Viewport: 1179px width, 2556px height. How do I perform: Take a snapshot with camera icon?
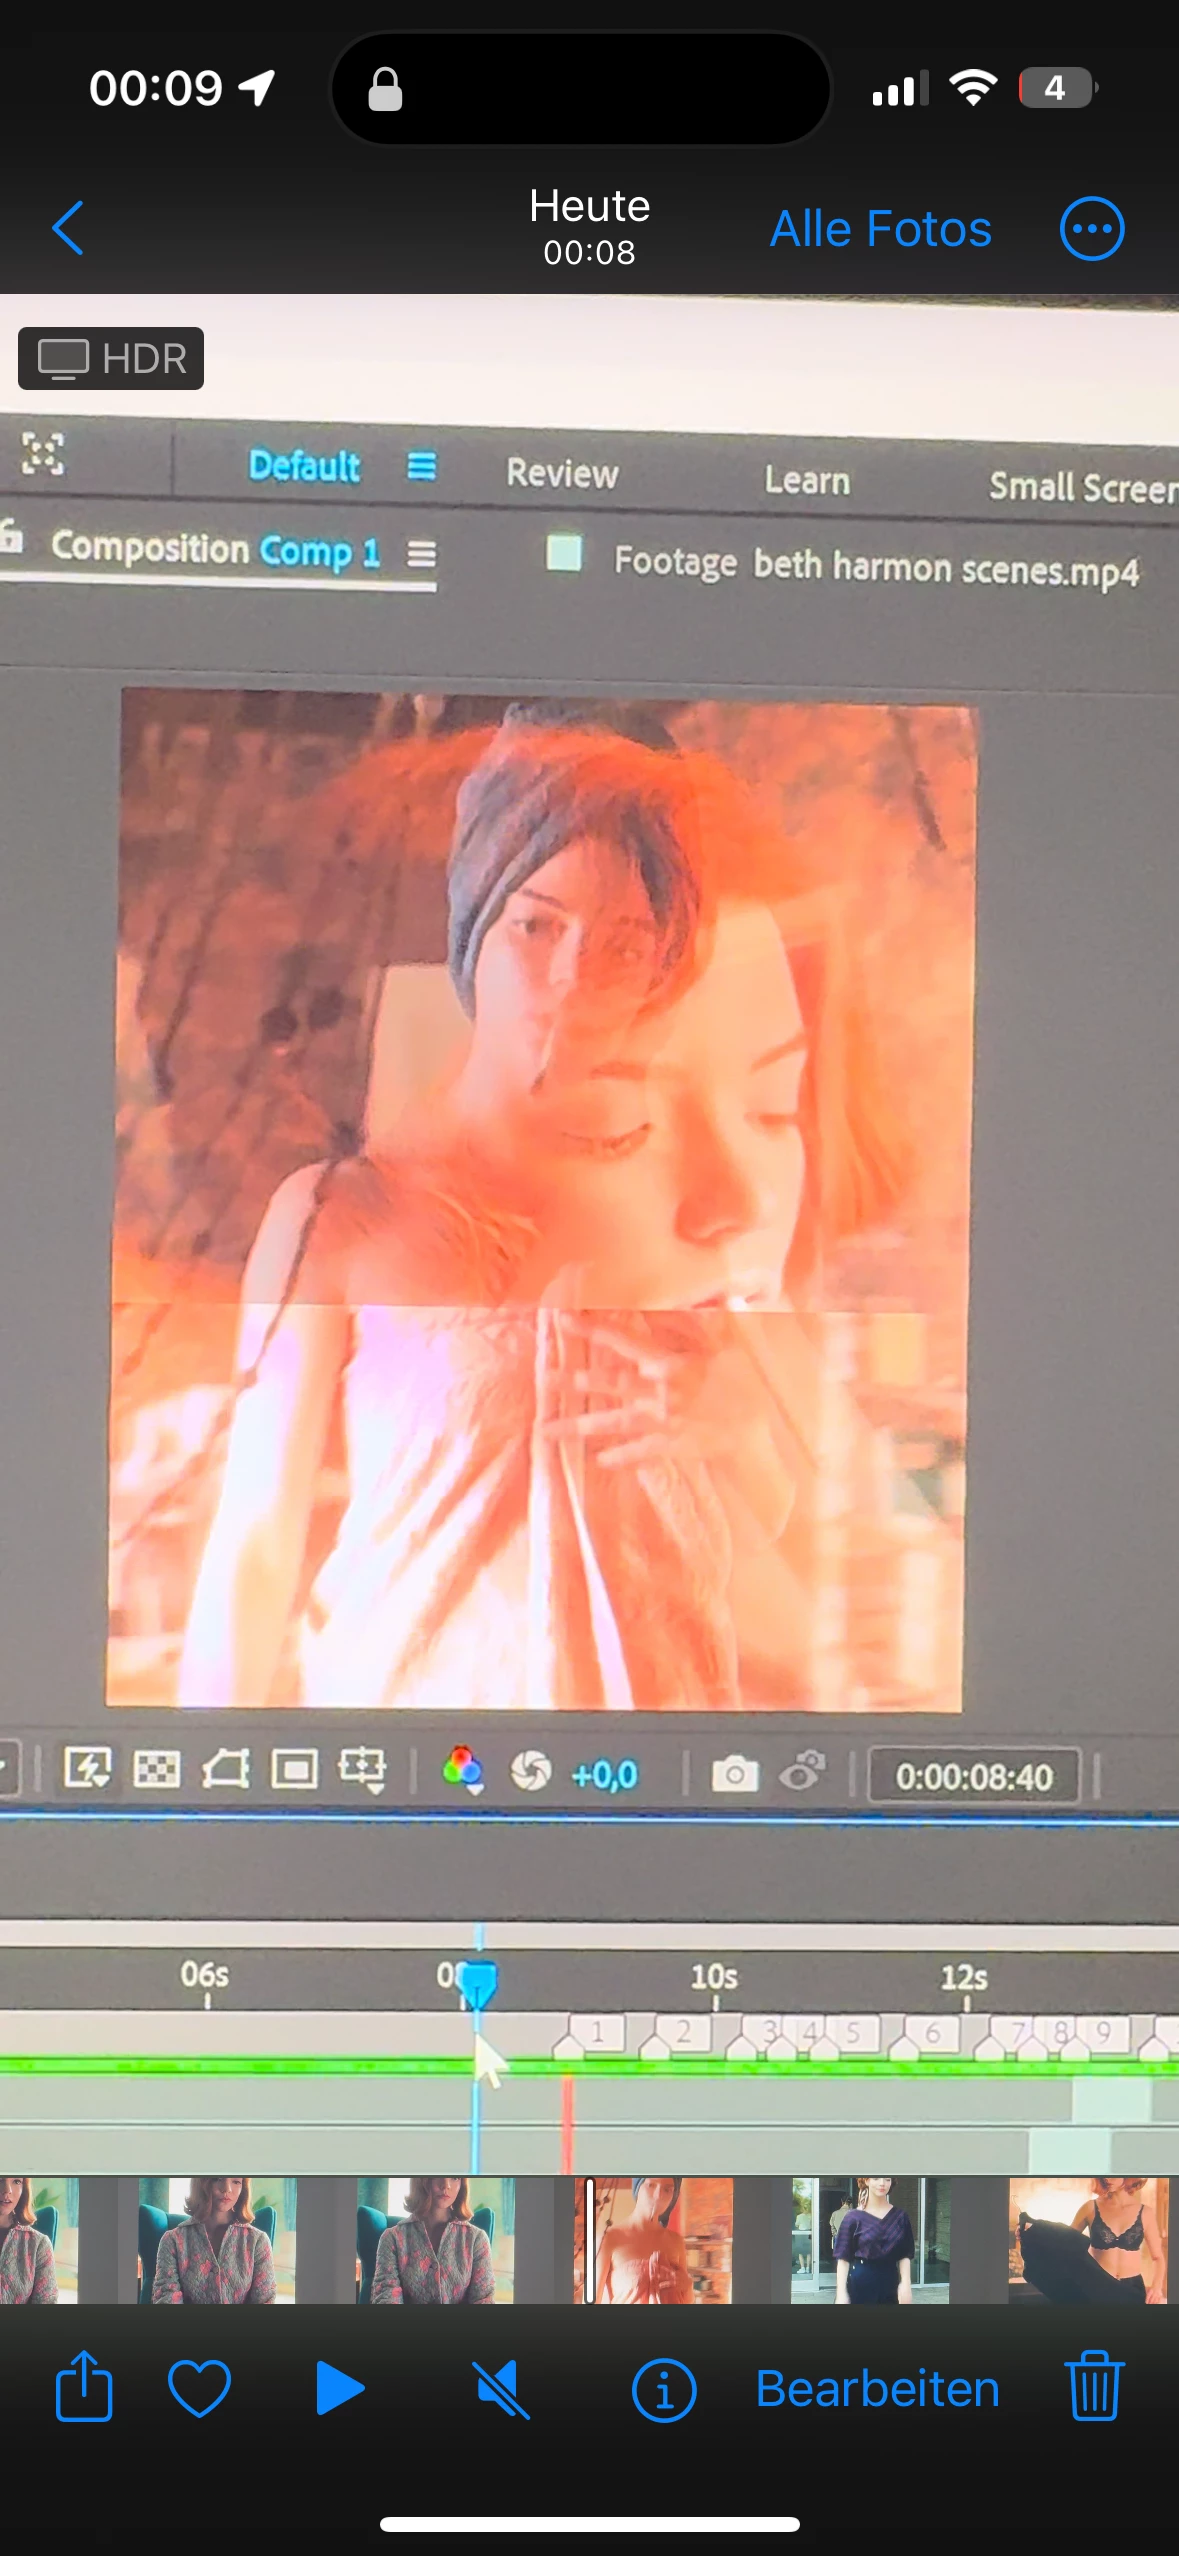tap(735, 1774)
